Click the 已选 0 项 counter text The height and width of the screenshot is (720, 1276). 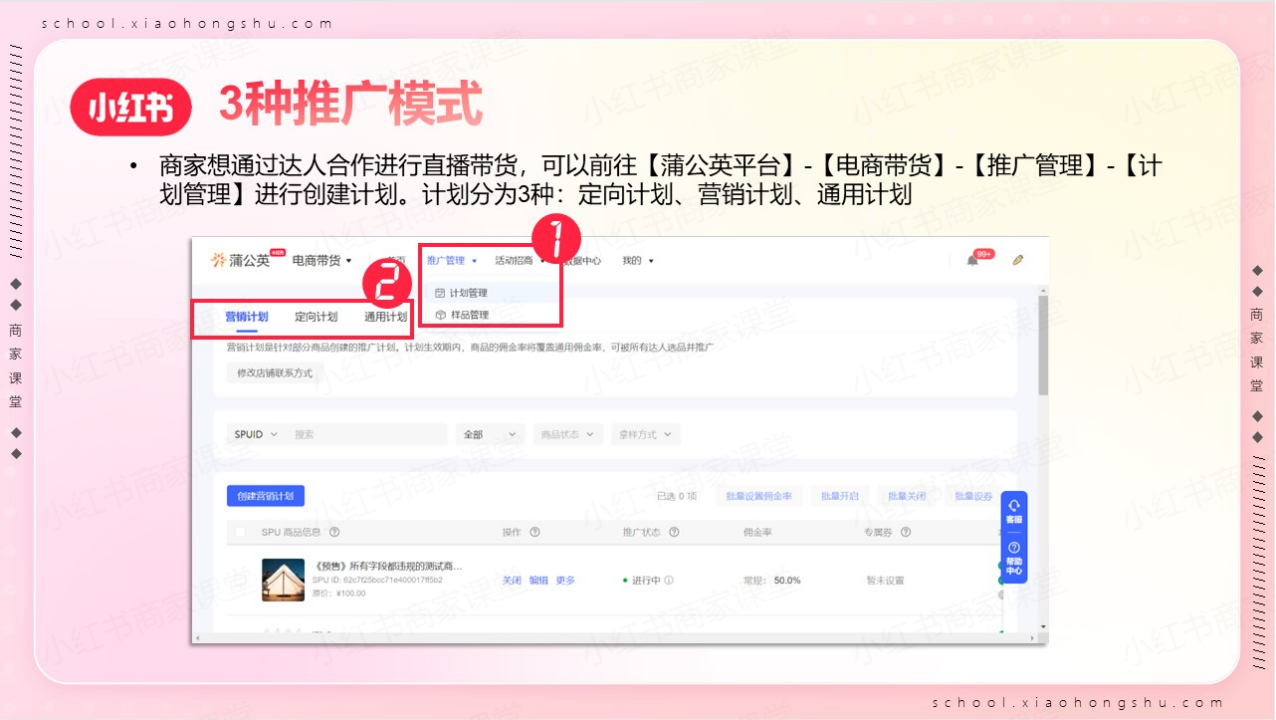677,496
